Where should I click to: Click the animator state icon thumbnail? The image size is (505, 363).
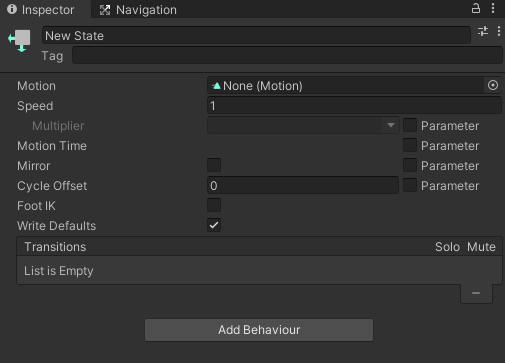pyautogui.click(x=20, y=40)
